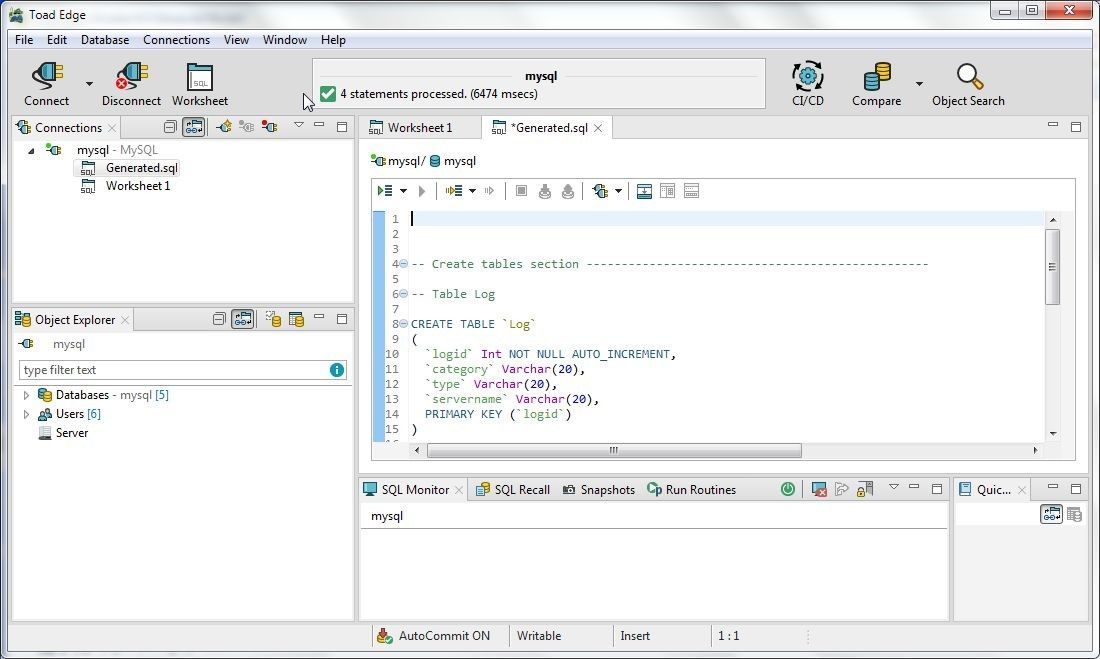Open the Connections menu
Screen dimensions: 1100x659
pyautogui.click(x=176, y=40)
